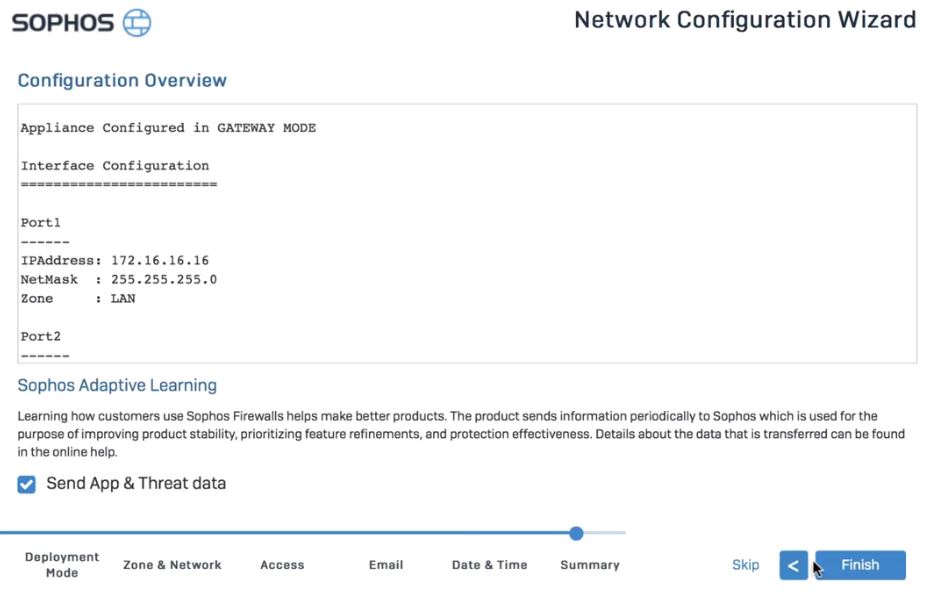This screenshot has height=598, width=928.
Task: Select the Zone & Network wizard step
Action: (x=171, y=565)
